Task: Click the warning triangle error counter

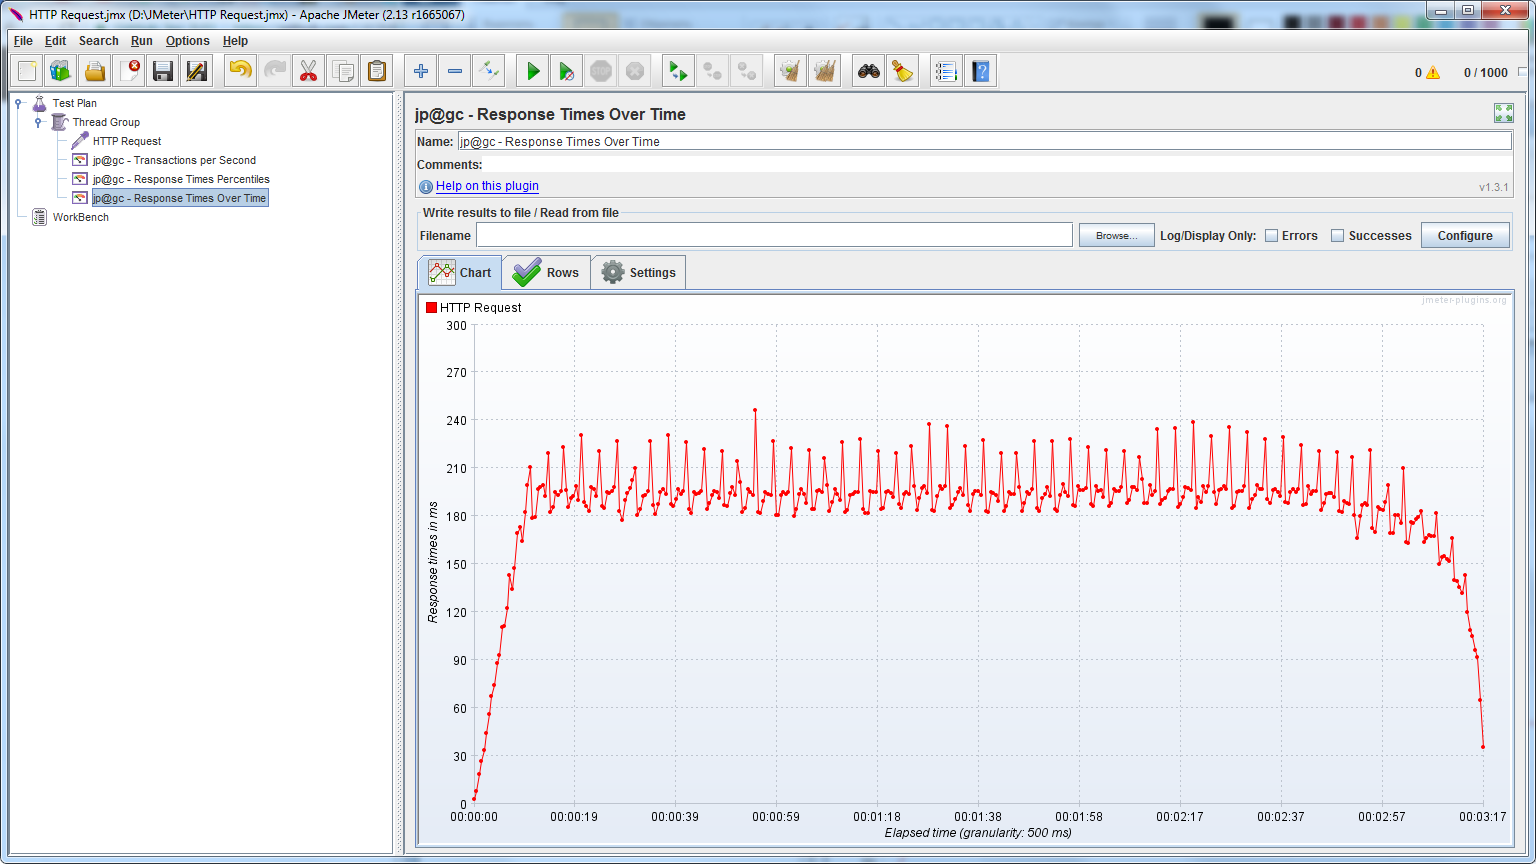Action: tap(1433, 72)
